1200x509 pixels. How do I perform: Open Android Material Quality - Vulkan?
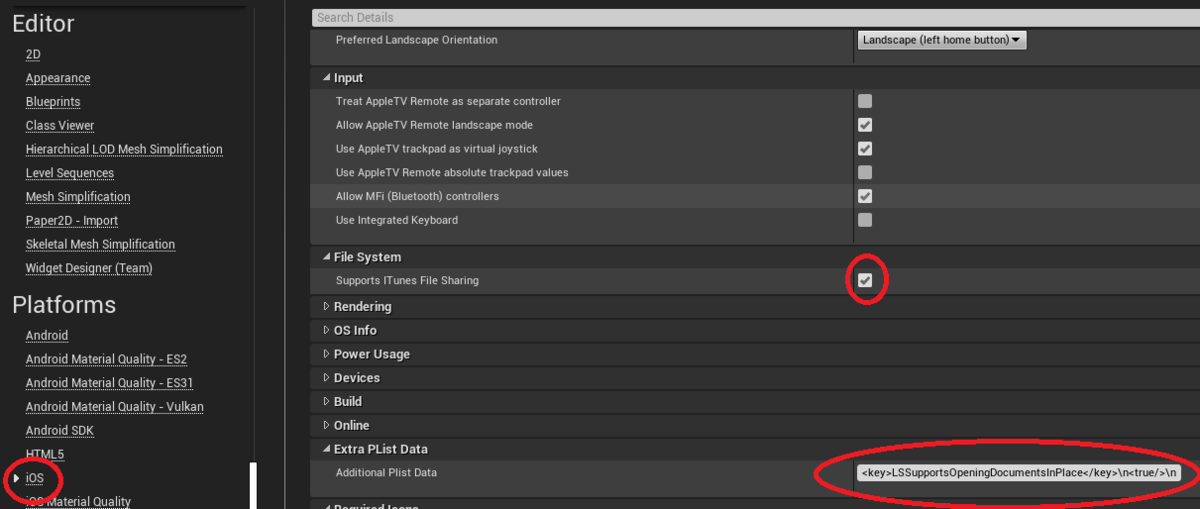(115, 407)
